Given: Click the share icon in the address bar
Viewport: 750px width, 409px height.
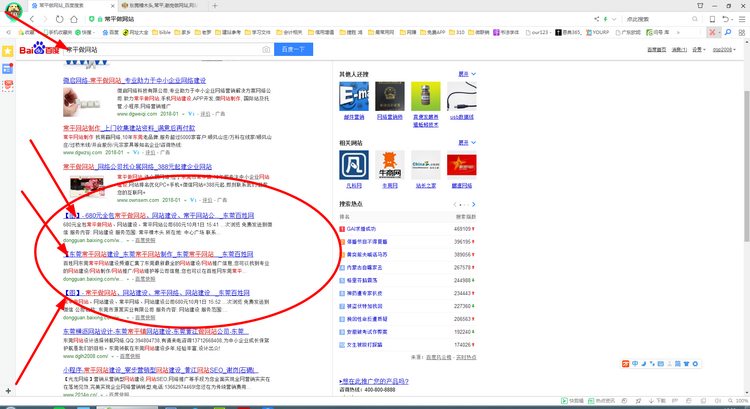Looking at the screenshot, I should pyautogui.click(x=596, y=19).
